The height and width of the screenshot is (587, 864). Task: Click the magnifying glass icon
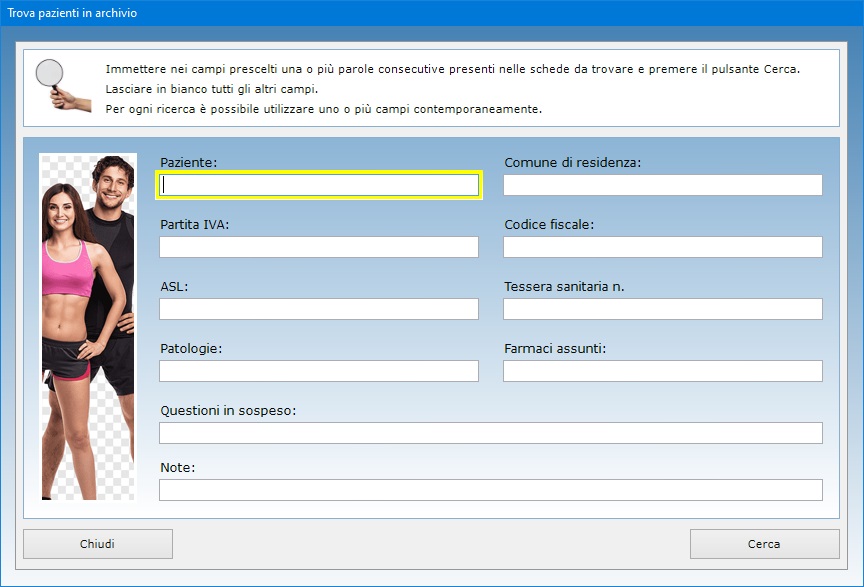(x=54, y=84)
